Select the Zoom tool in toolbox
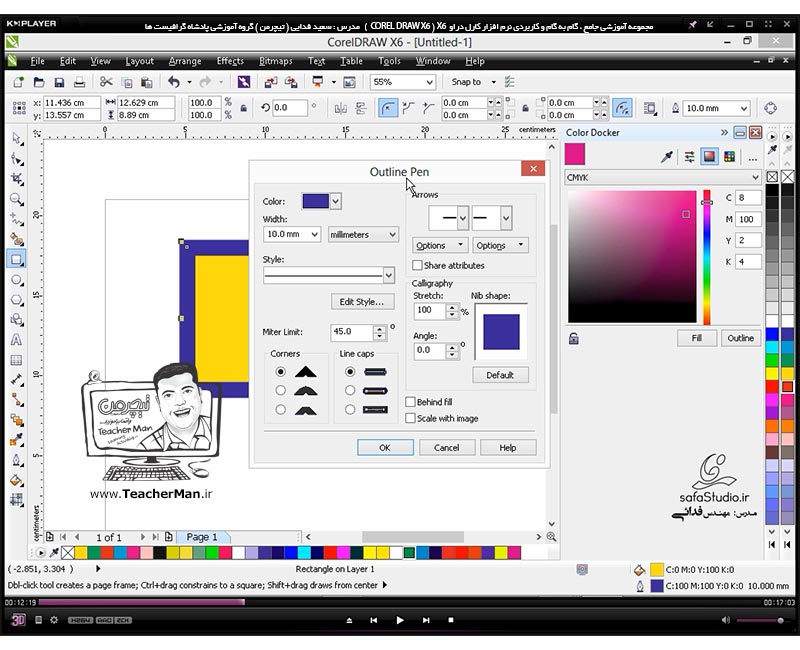The height and width of the screenshot is (650, 800). click(17, 199)
